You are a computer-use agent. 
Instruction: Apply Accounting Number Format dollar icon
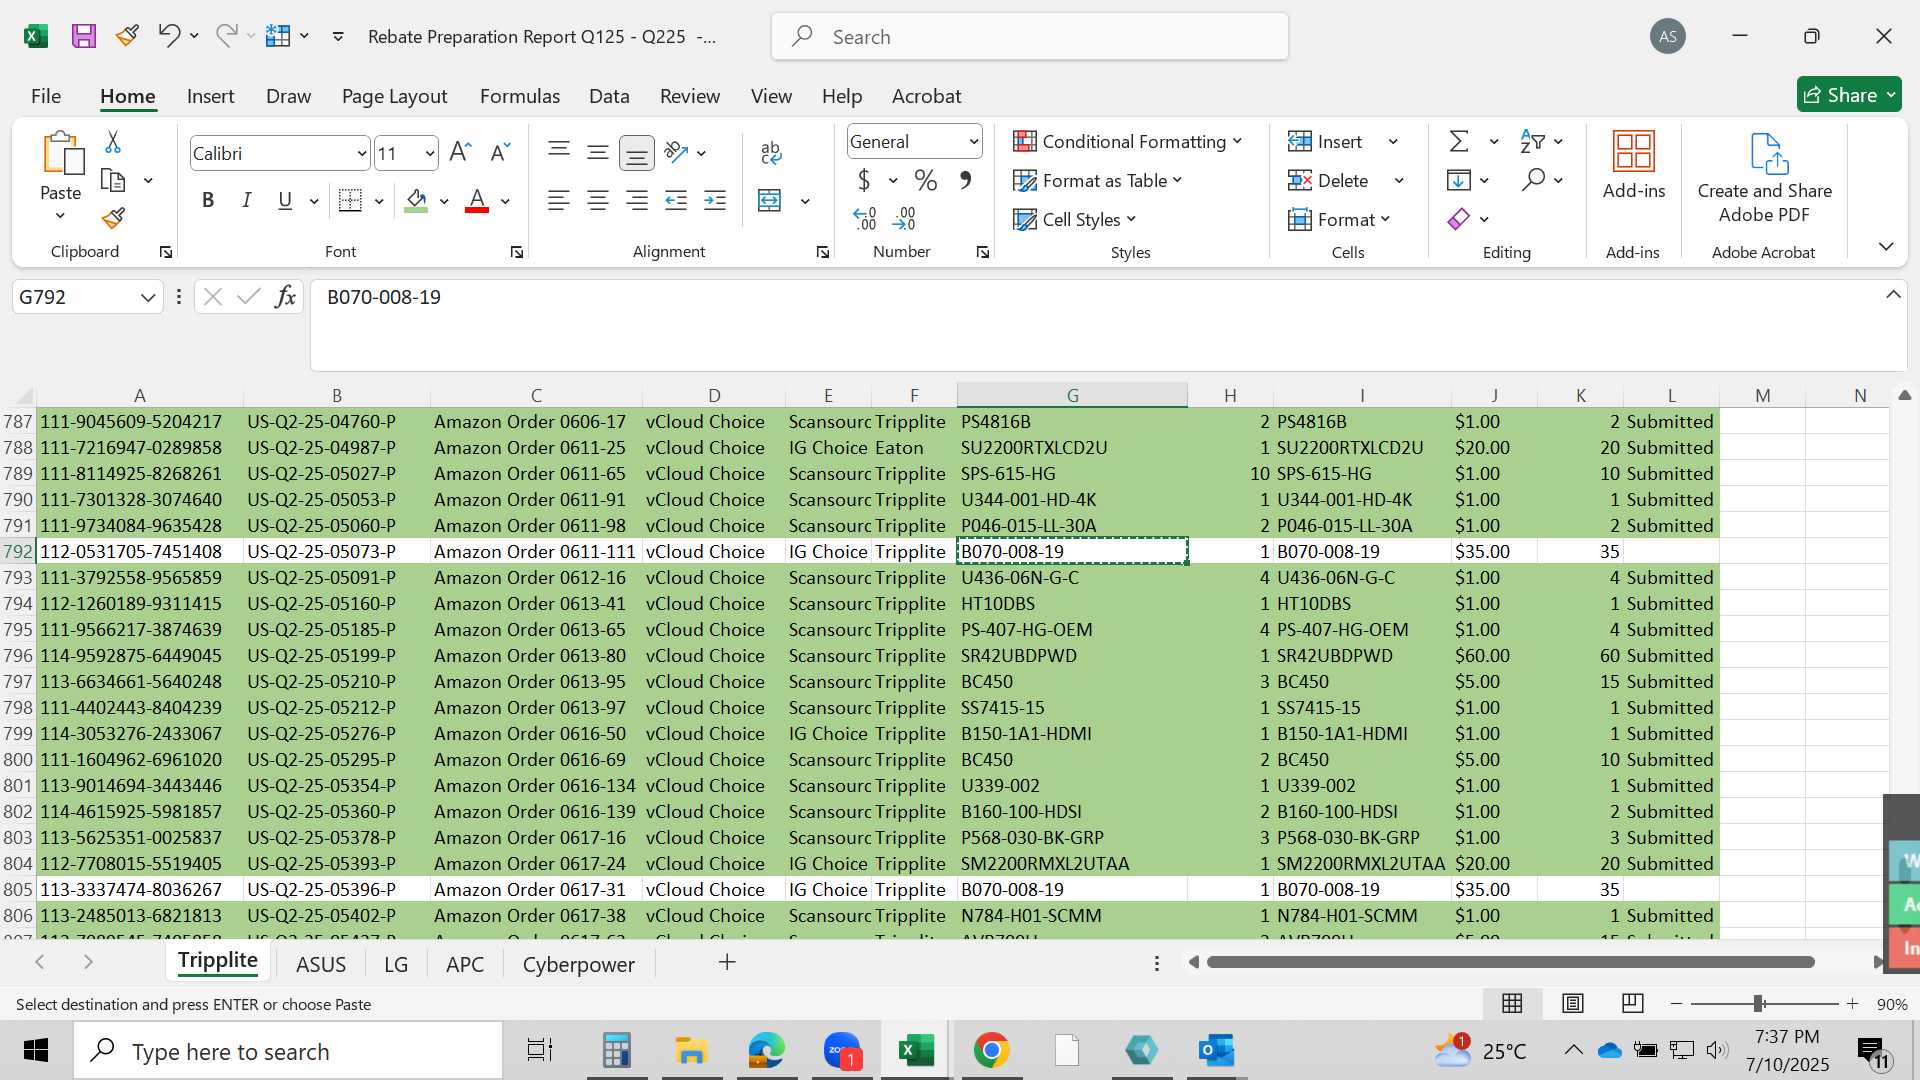pos(864,180)
